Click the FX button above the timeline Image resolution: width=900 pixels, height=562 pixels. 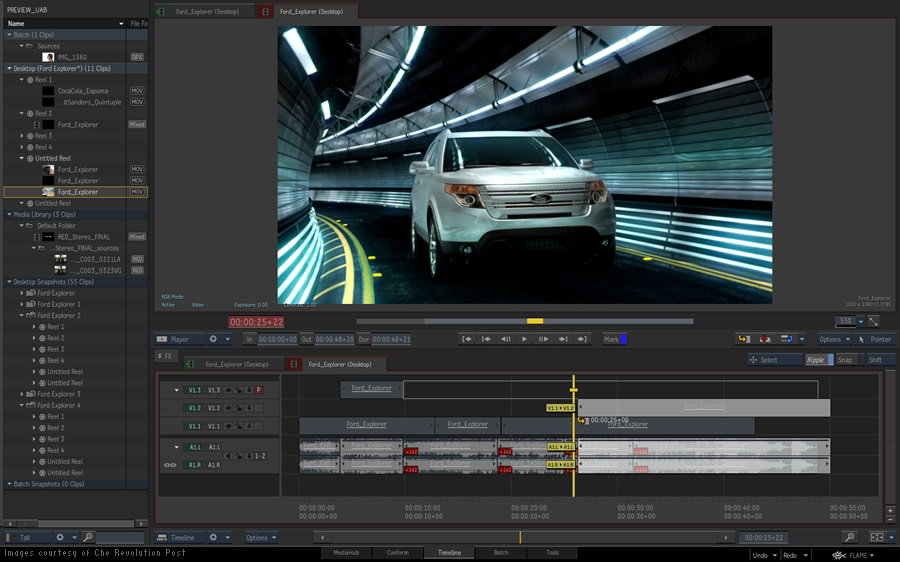pyautogui.click(x=165, y=356)
